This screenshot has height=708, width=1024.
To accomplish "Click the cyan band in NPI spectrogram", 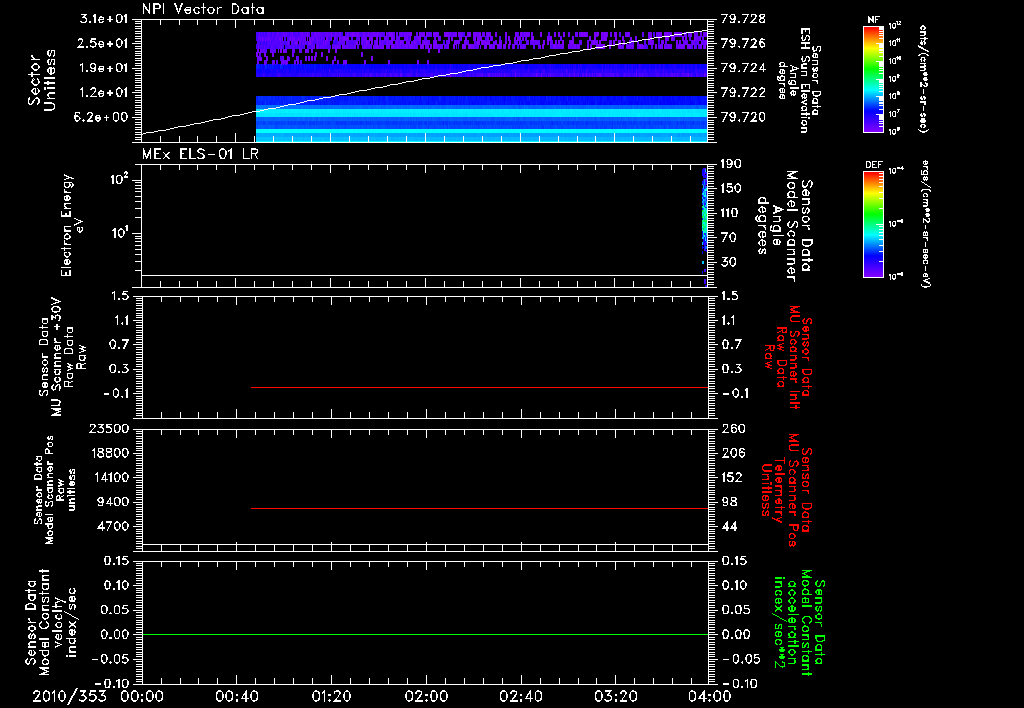I will point(481,113).
